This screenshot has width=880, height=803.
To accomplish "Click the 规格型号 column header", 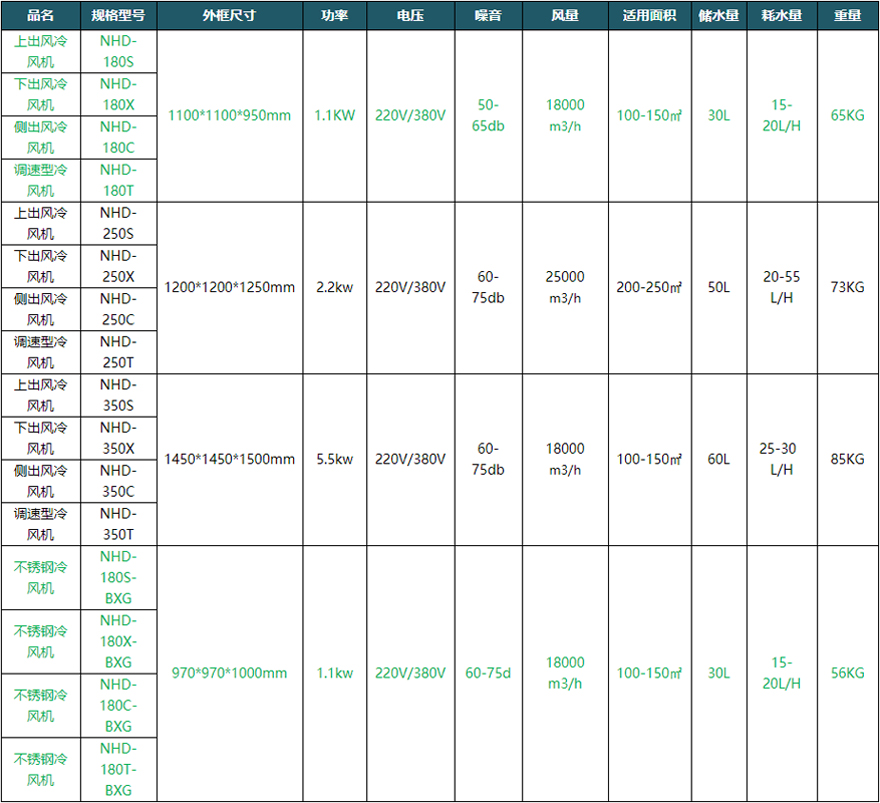I will [x=117, y=16].
